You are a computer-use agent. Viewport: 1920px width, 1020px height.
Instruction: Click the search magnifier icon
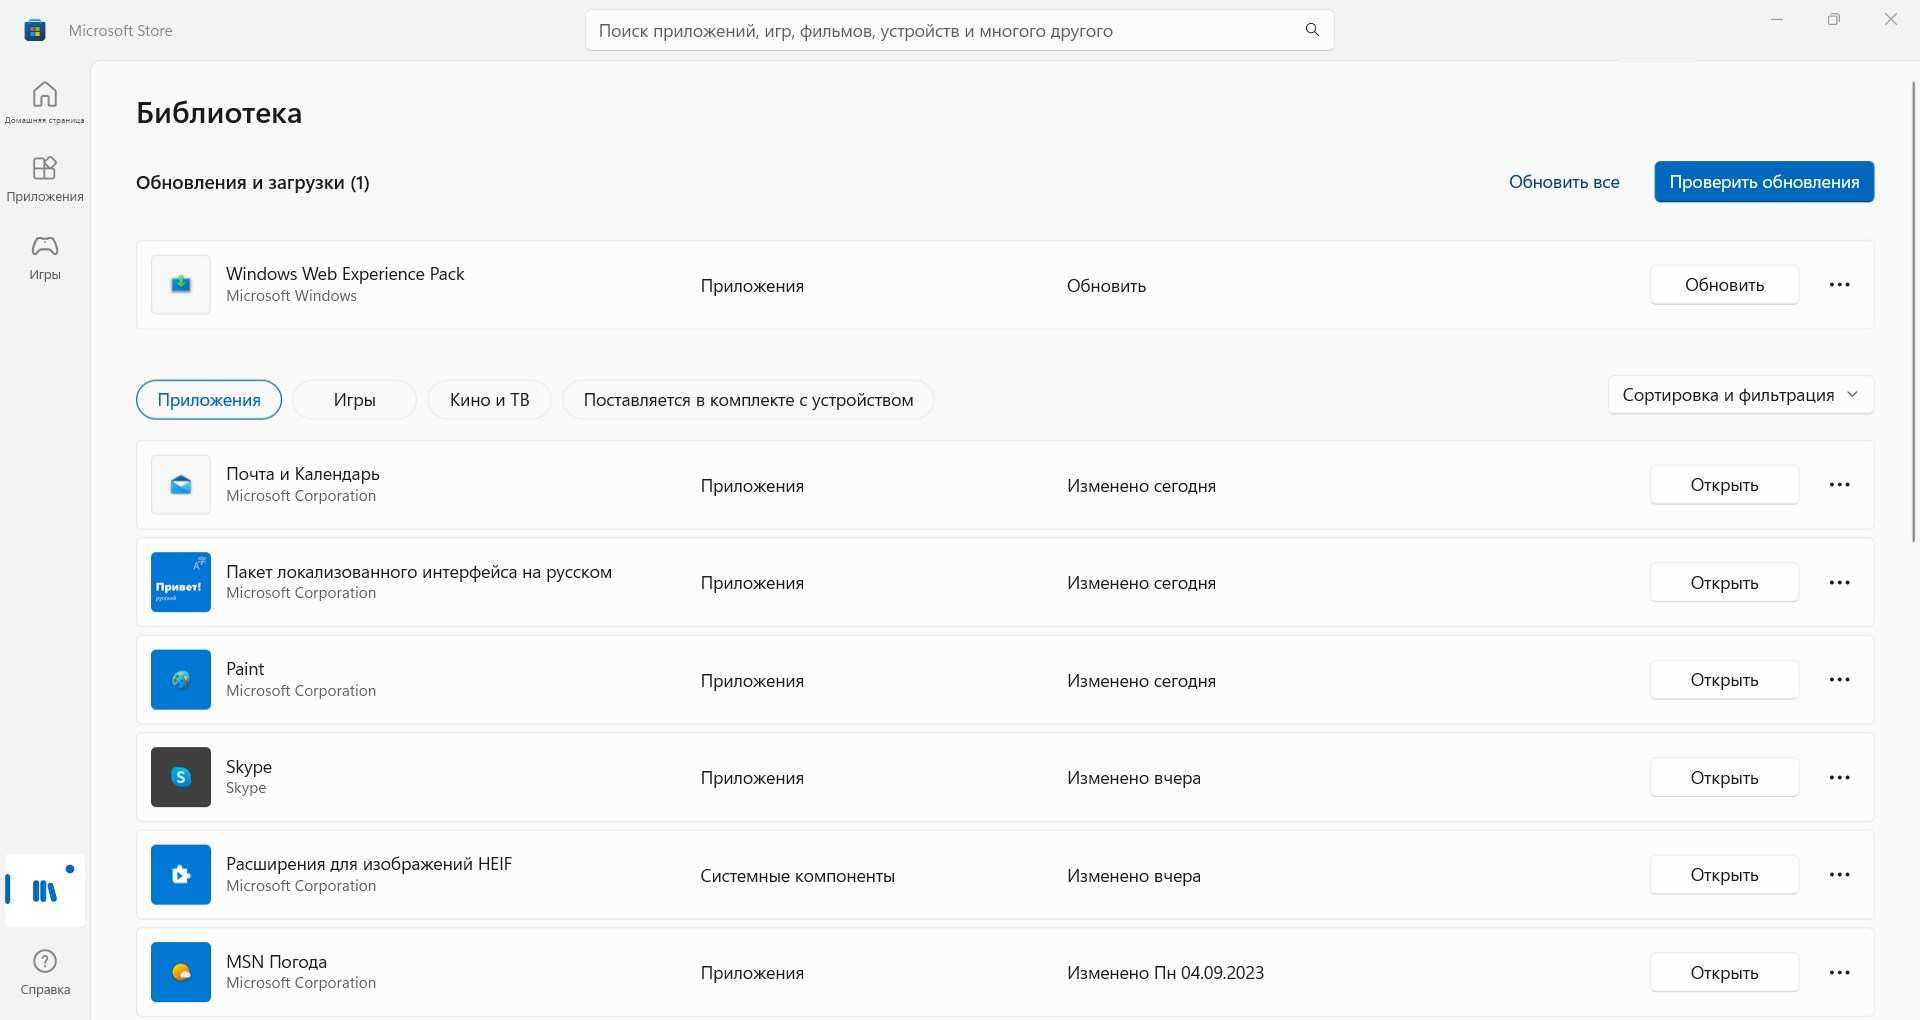click(1312, 30)
